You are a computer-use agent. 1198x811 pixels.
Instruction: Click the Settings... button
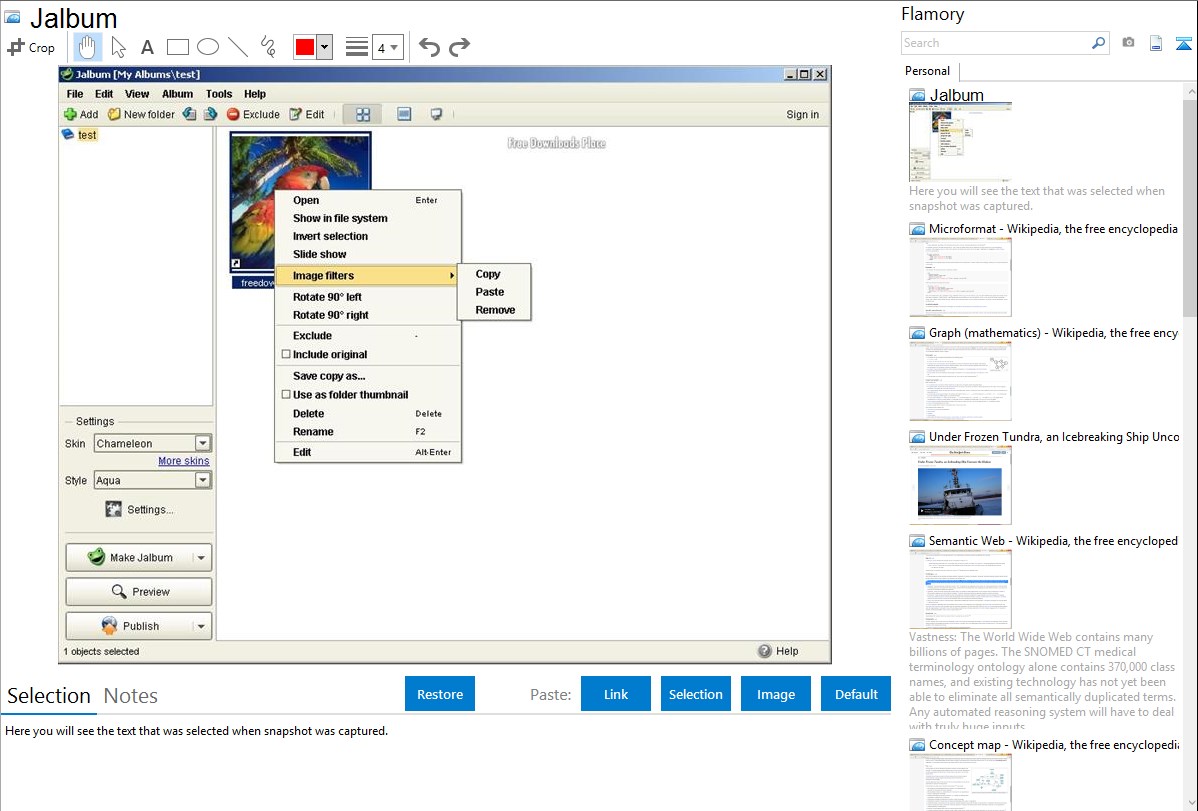pos(139,510)
